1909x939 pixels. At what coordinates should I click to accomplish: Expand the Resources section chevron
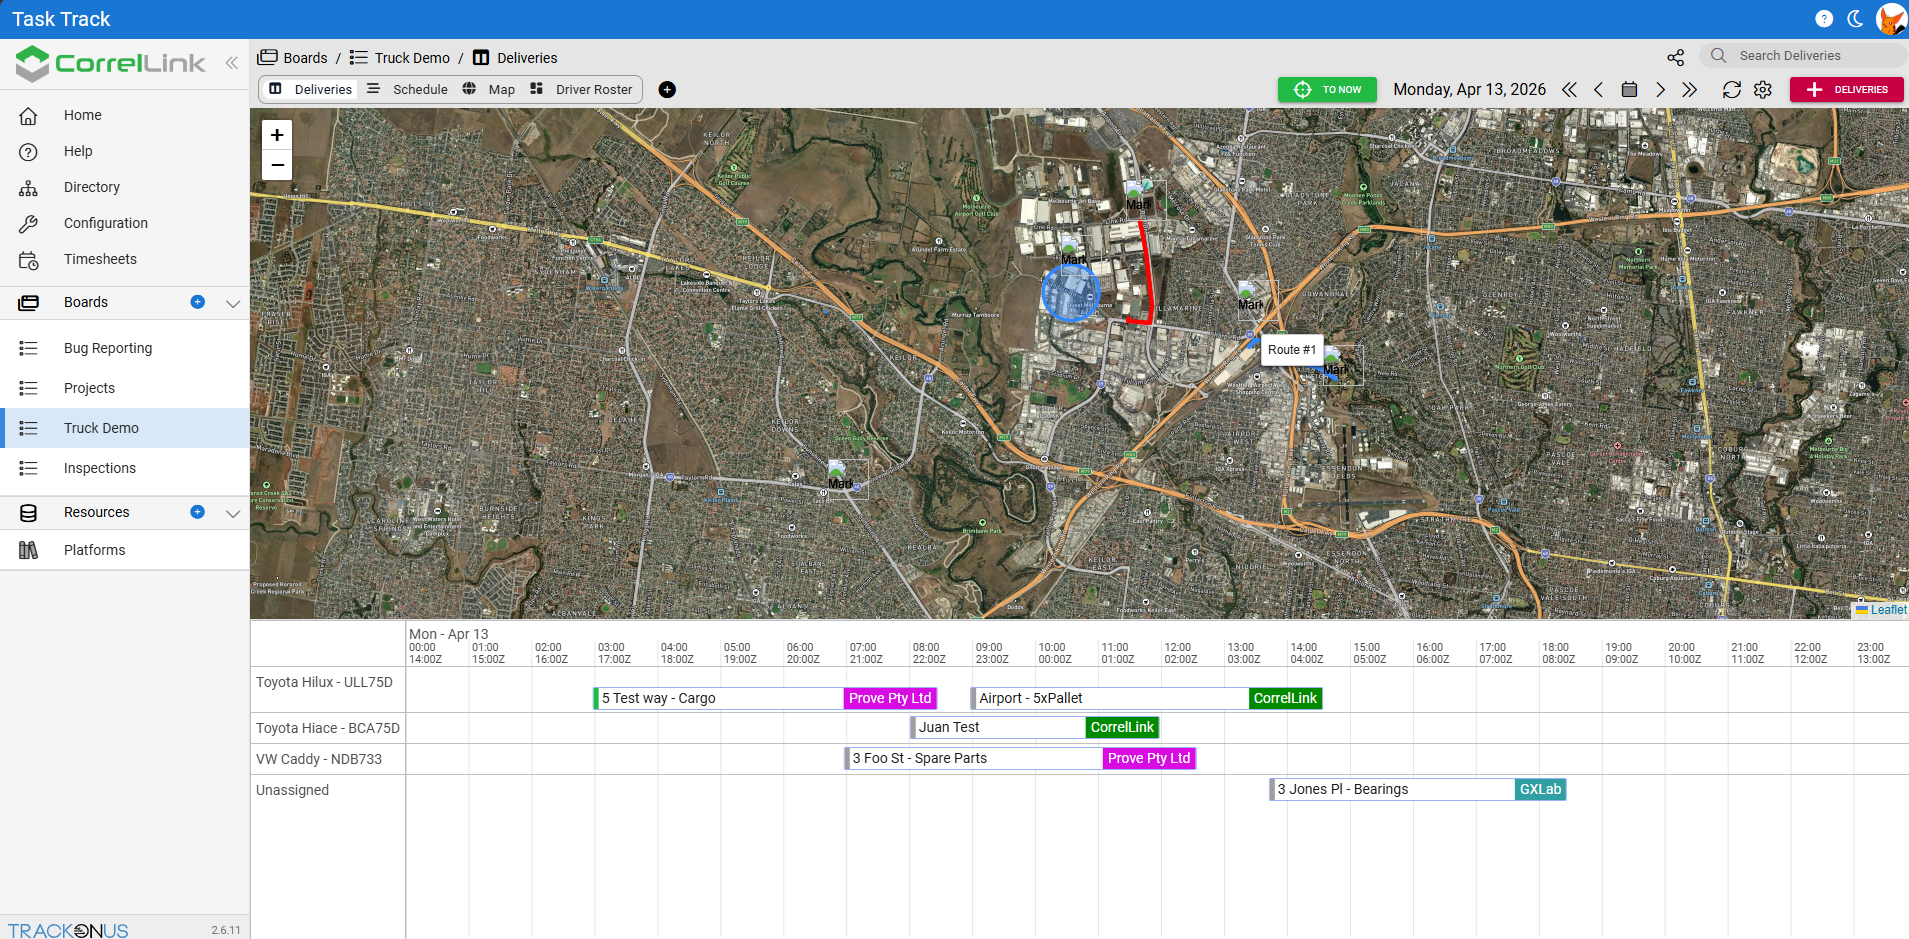[x=233, y=513]
